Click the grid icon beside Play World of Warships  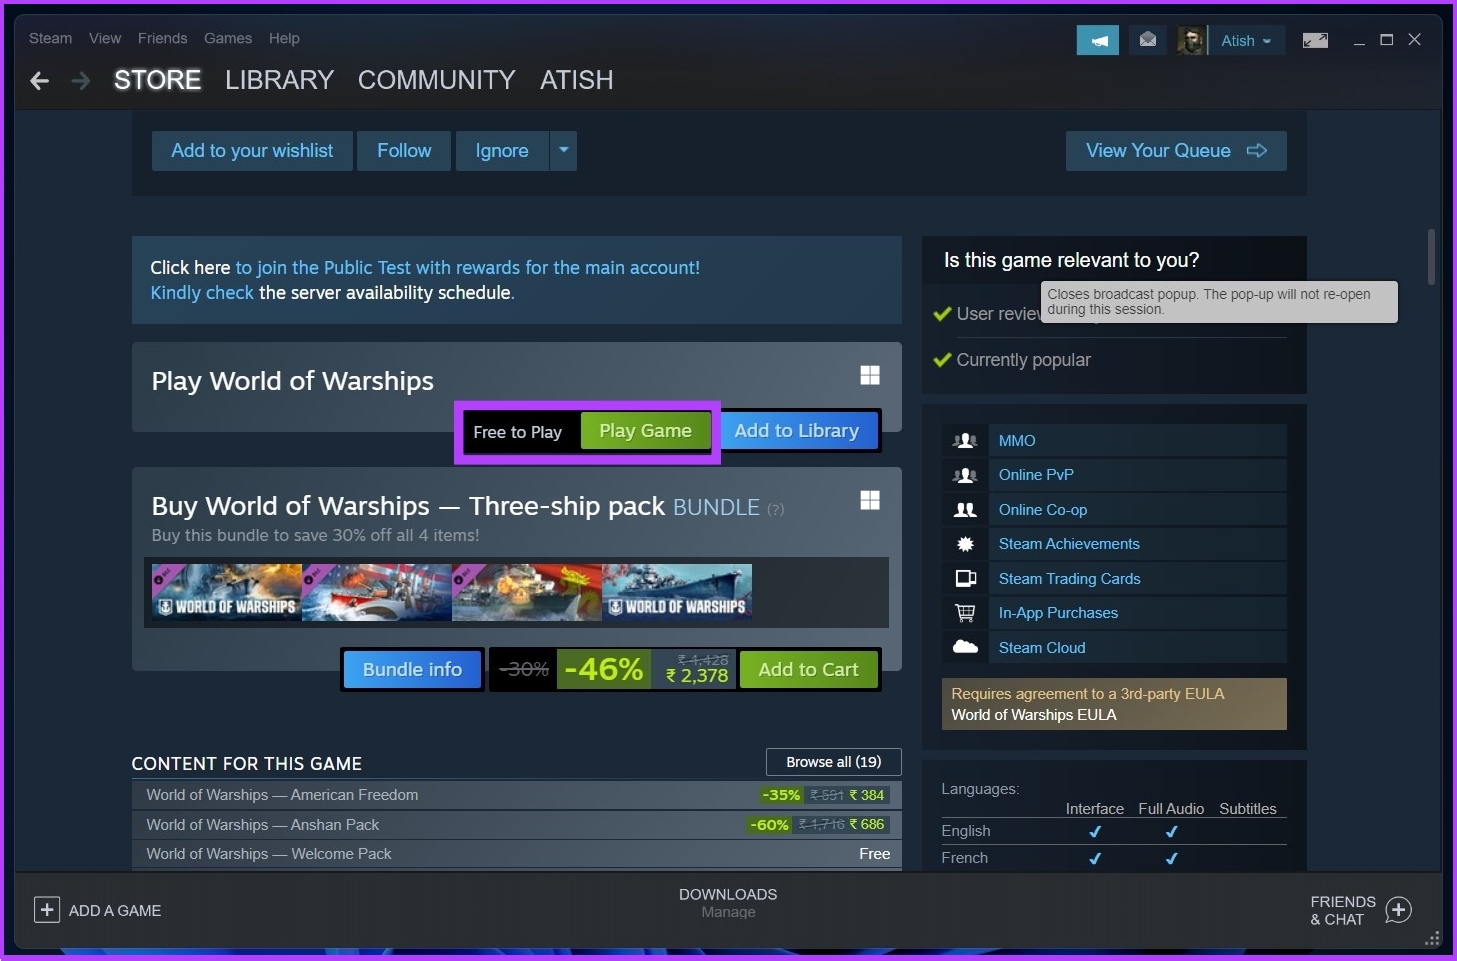(869, 375)
